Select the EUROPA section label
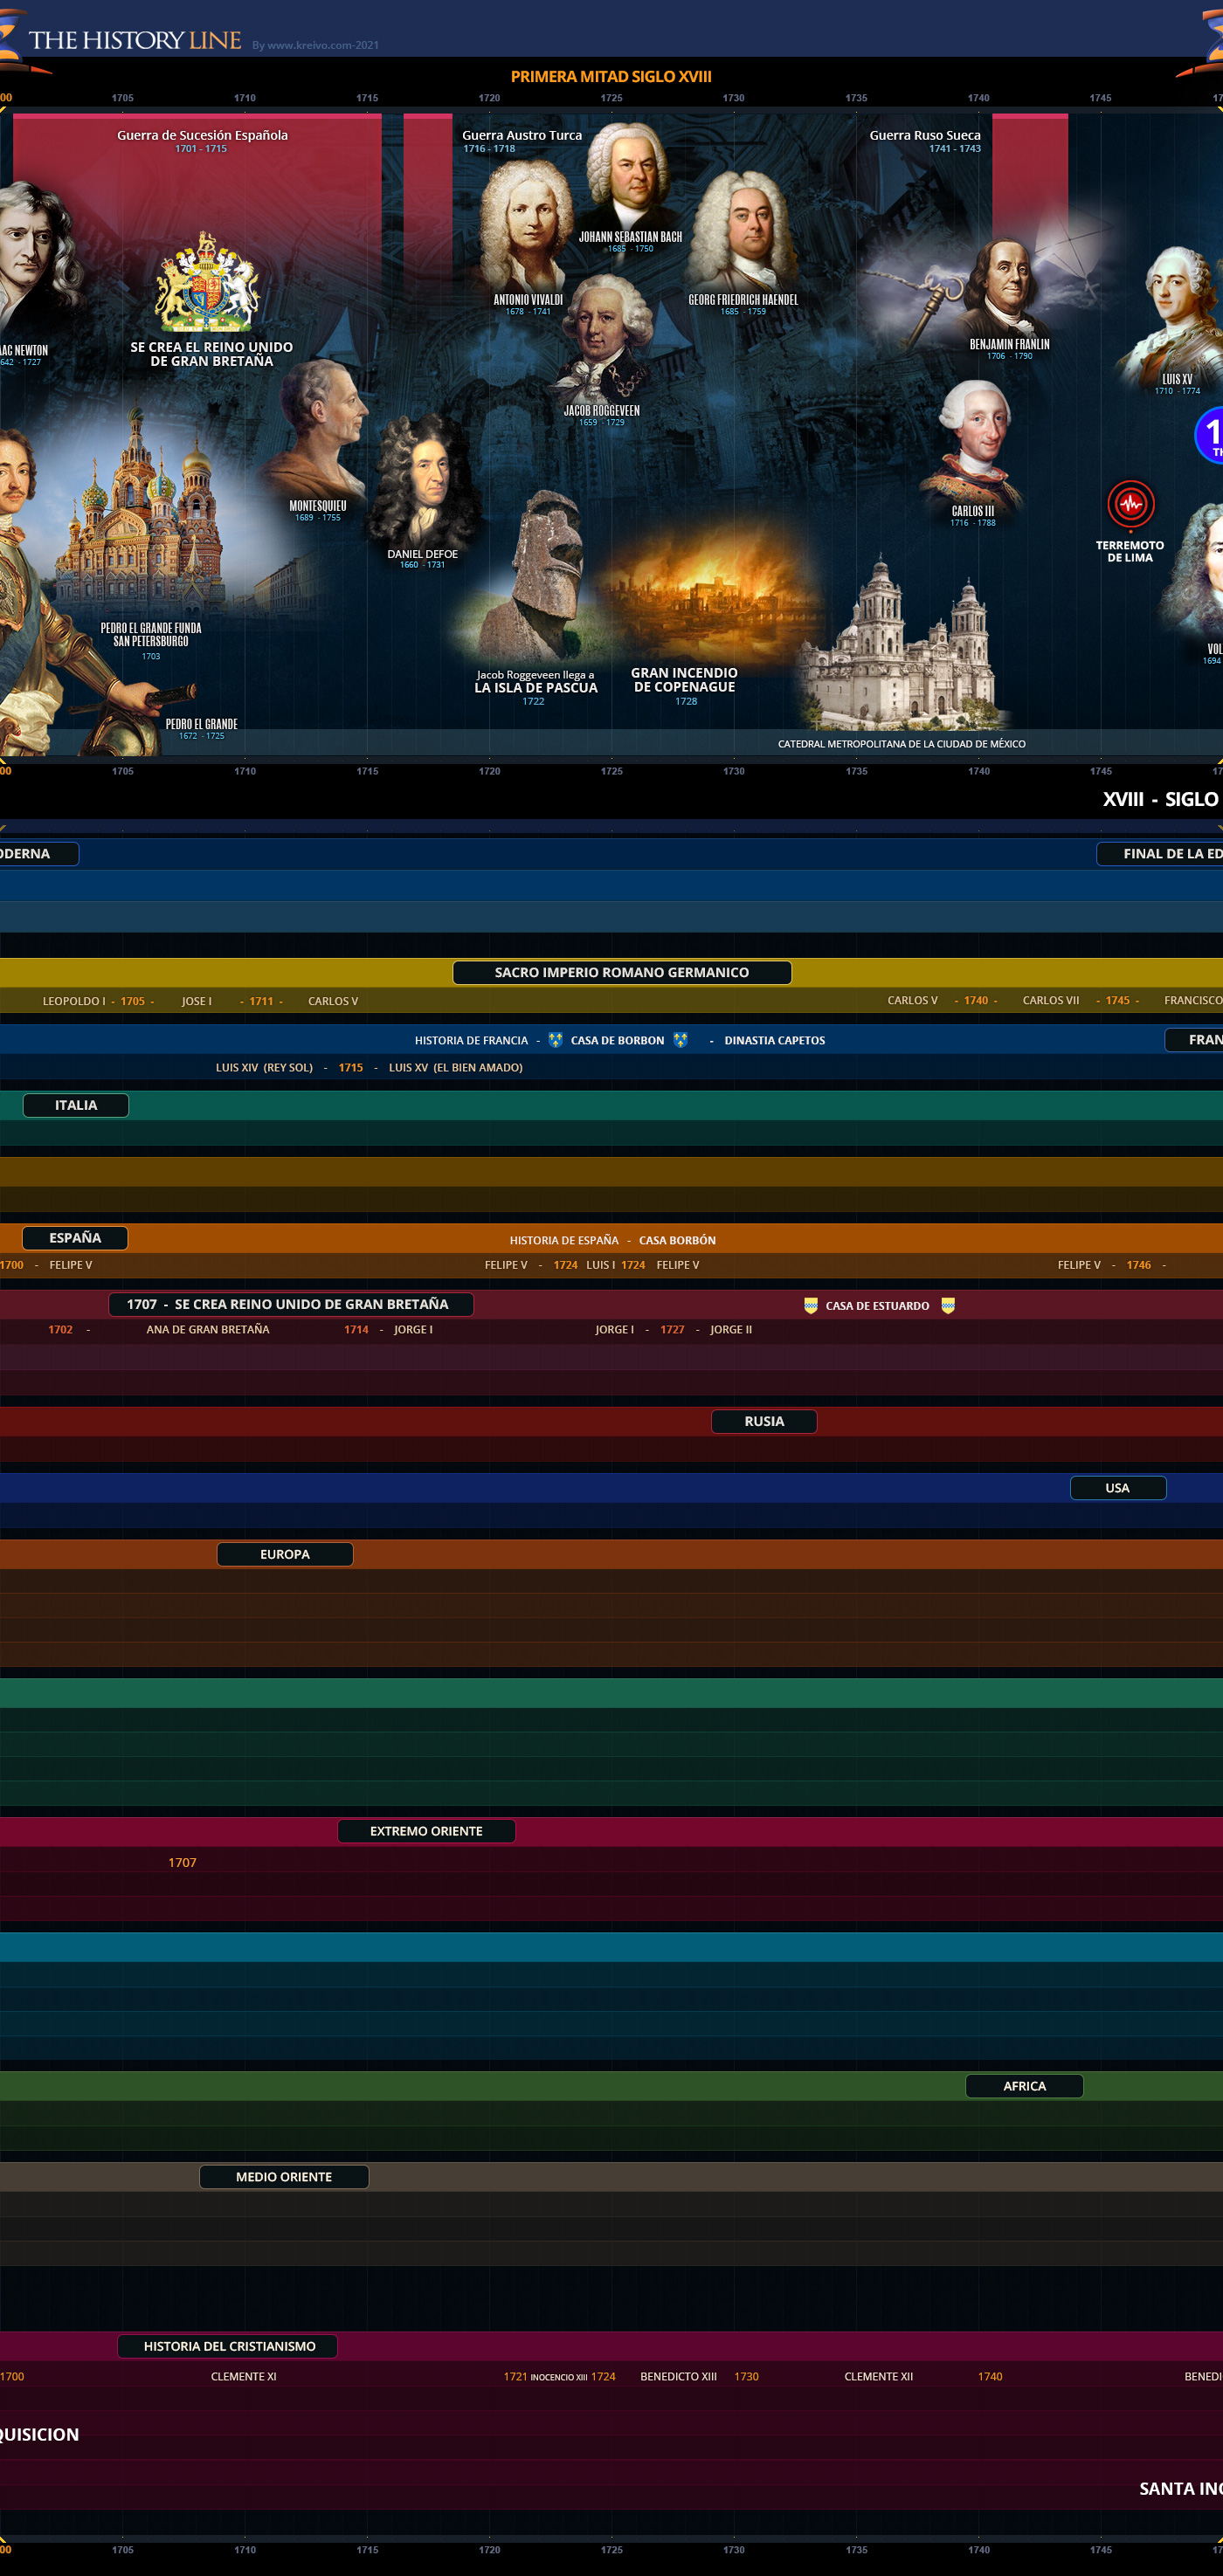 [x=285, y=1554]
